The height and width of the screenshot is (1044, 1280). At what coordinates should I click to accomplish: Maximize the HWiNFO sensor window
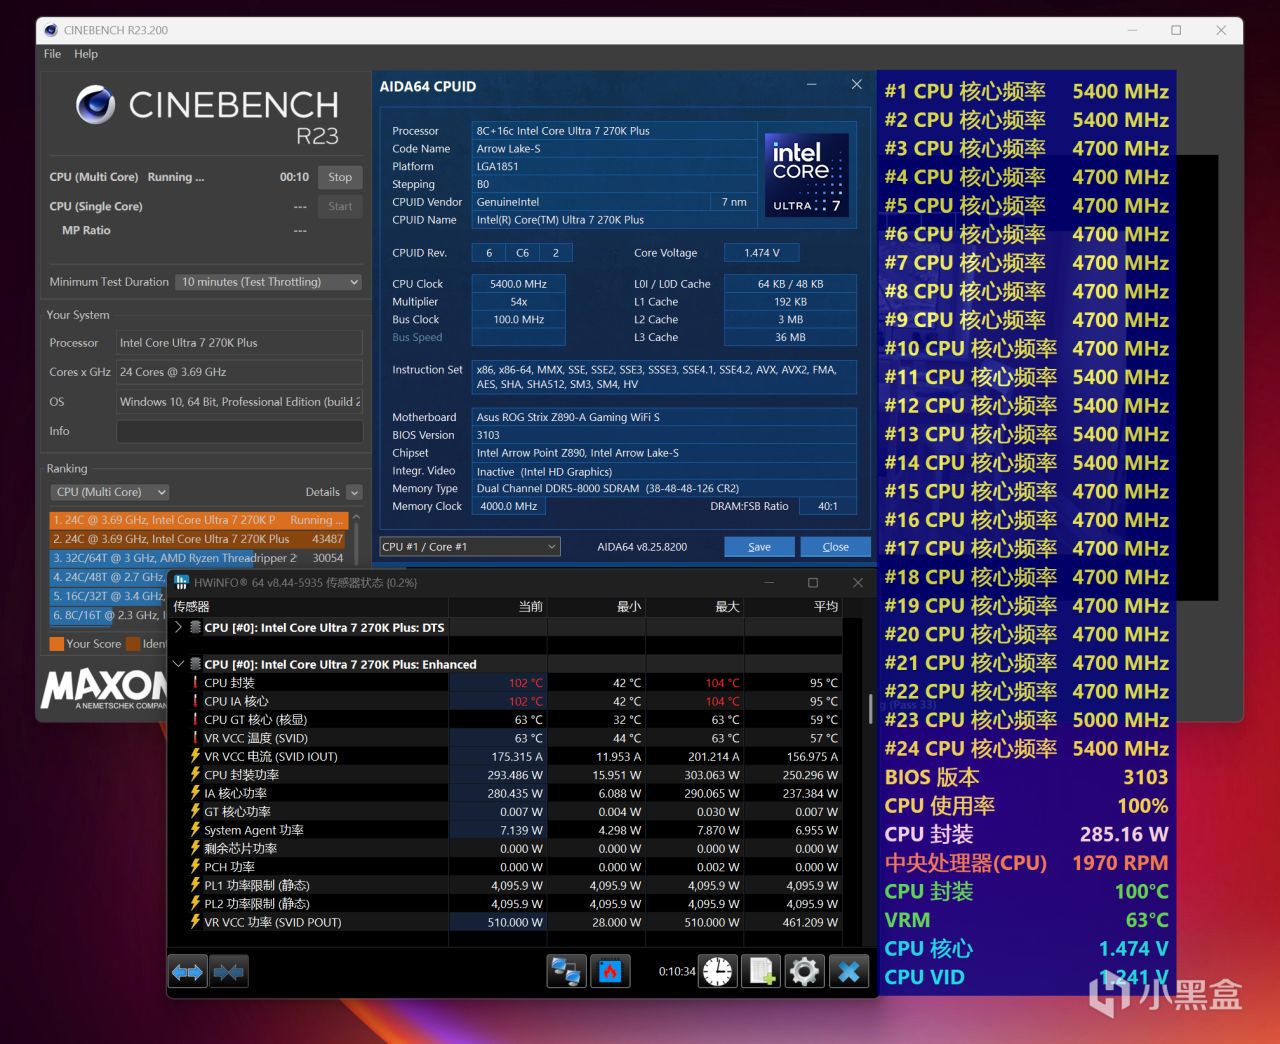point(813,582)
